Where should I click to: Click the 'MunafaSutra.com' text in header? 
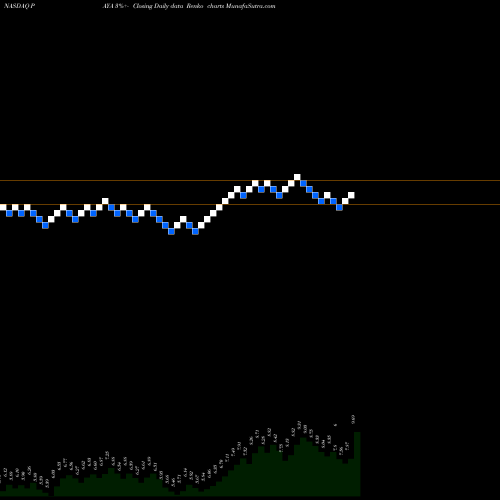[x=251, y=6]
